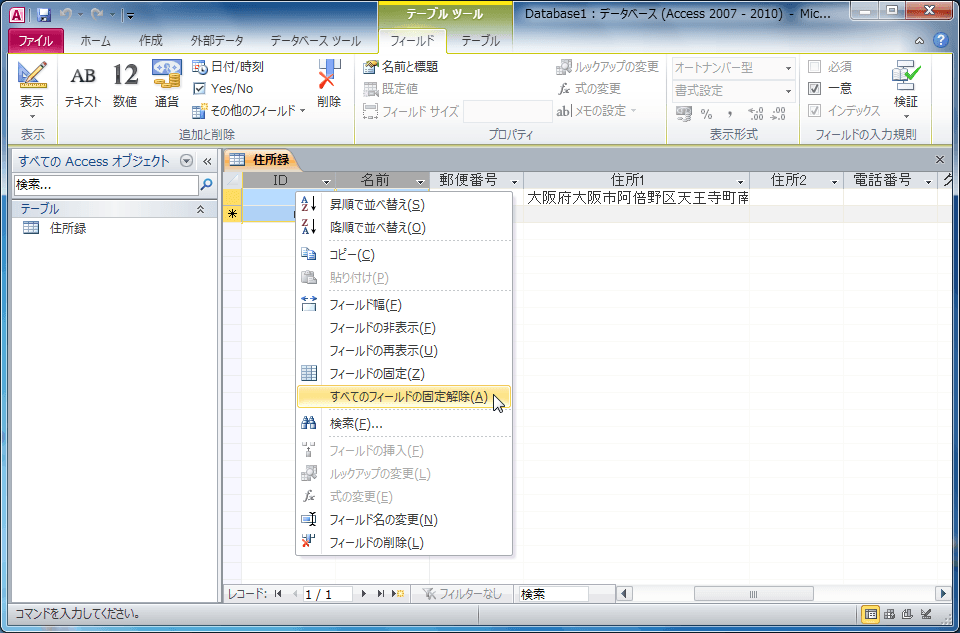Add a 通貨 currency field
Image resolution: width=960 pixels, height=633 pixels.
point(166,86)
